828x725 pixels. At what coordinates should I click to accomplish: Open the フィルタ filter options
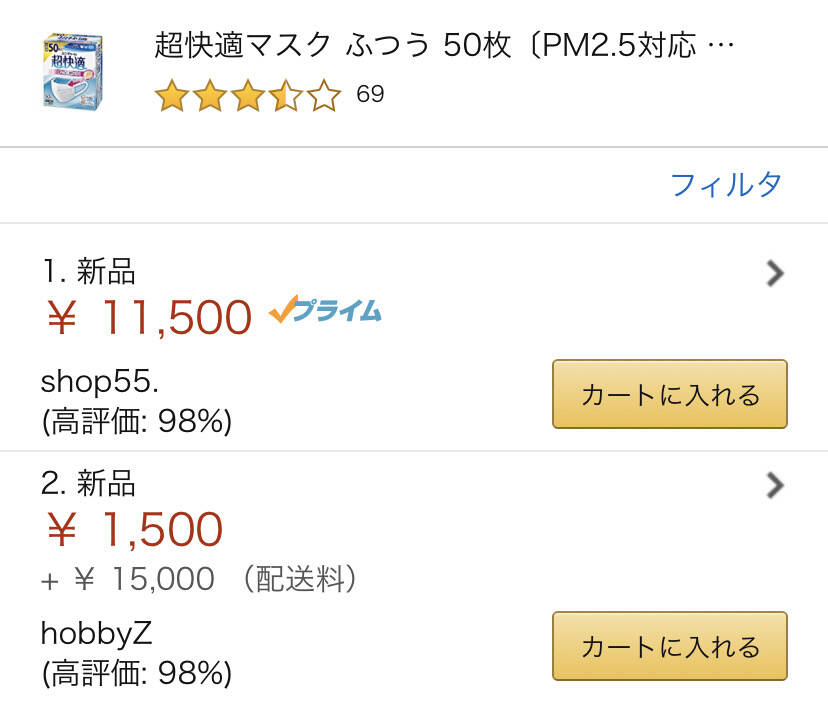click(725, 184)
